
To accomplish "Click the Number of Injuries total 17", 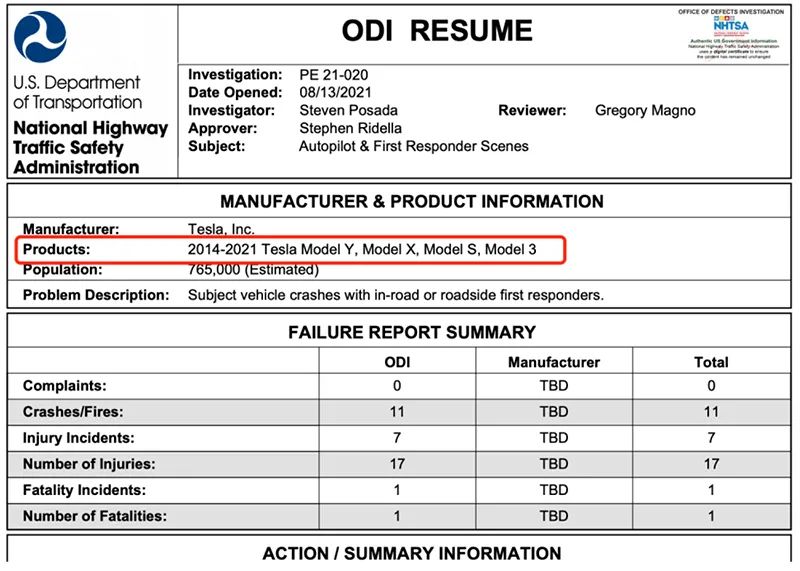I will point(711,464).
